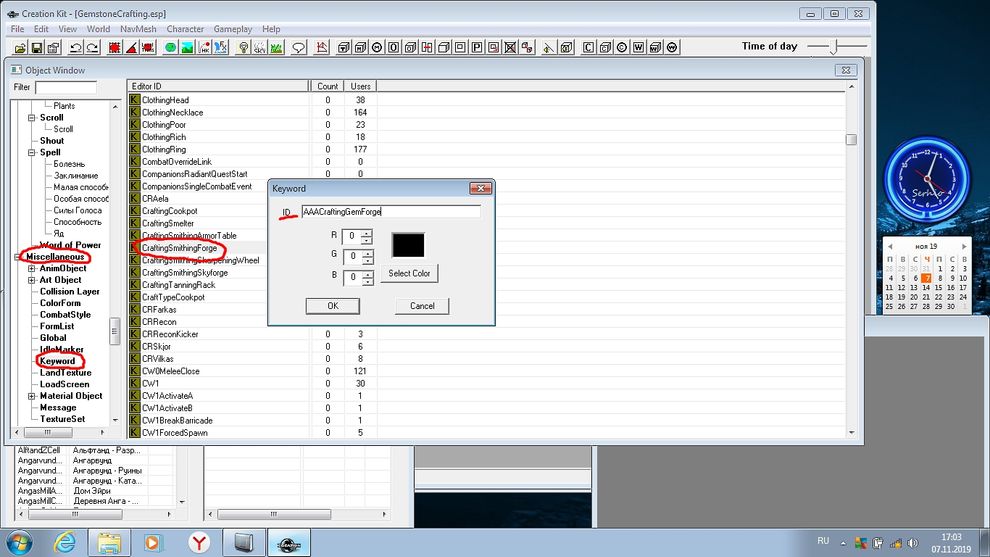Click the black color preview swatch
990x557 pixels.
408,245
